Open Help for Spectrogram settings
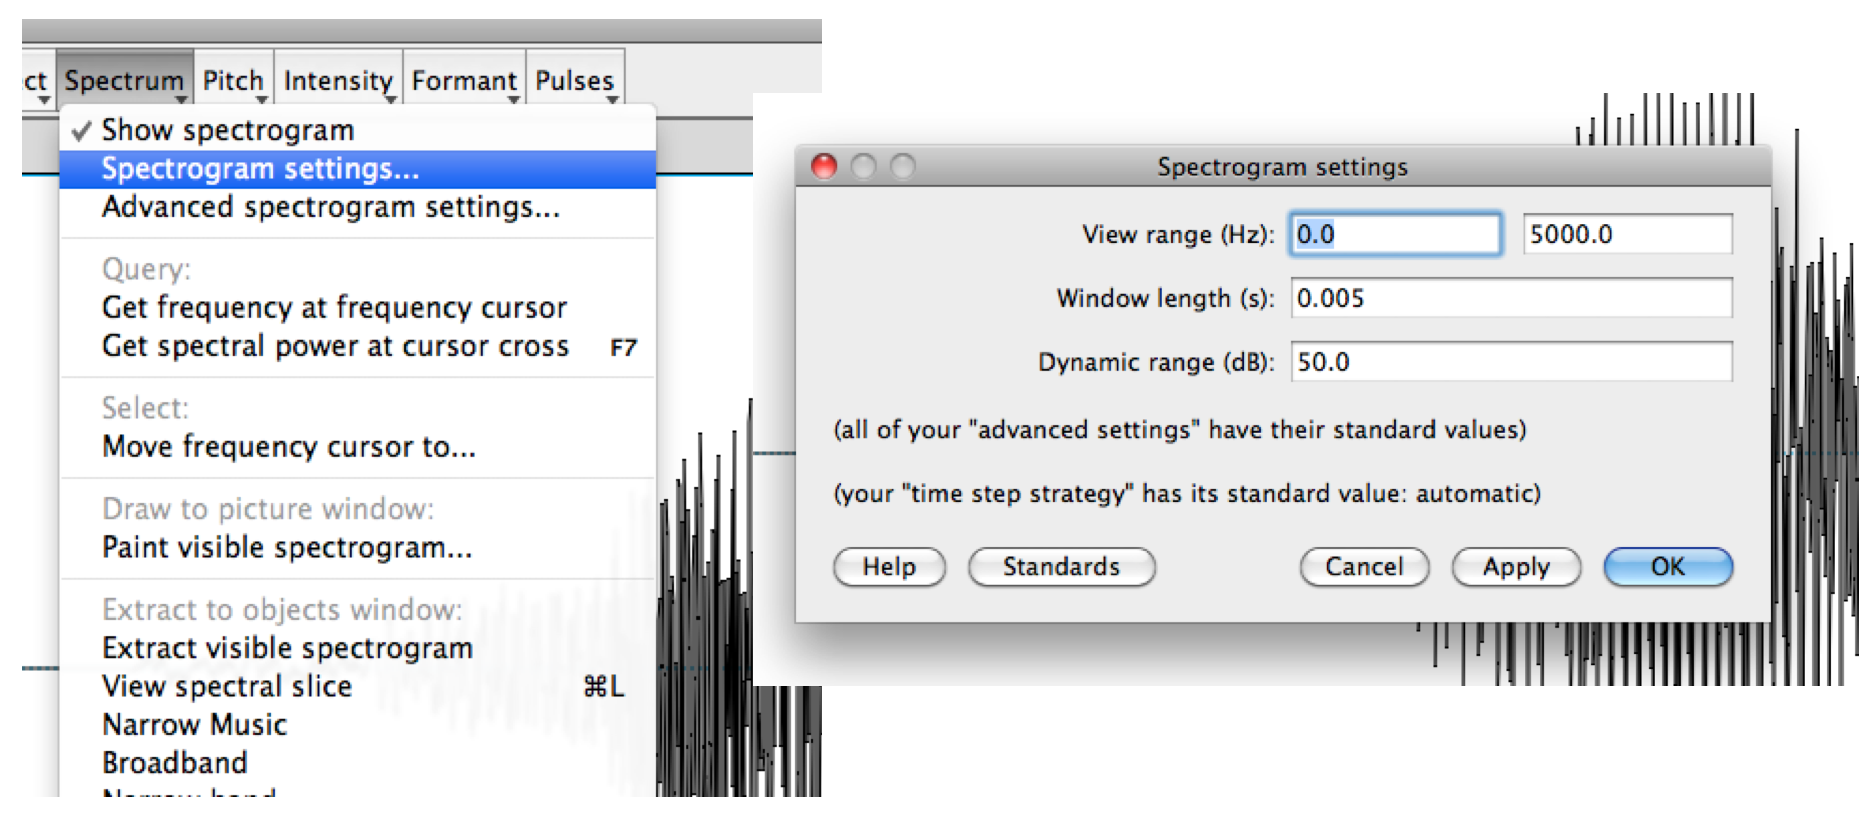This screenshot has width=1875, height=814. pos(889,567)
